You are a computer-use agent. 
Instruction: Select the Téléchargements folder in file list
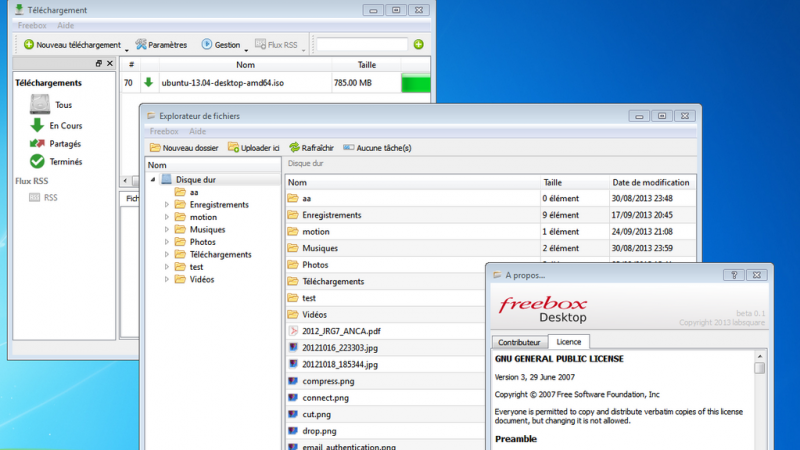(333, 281)
